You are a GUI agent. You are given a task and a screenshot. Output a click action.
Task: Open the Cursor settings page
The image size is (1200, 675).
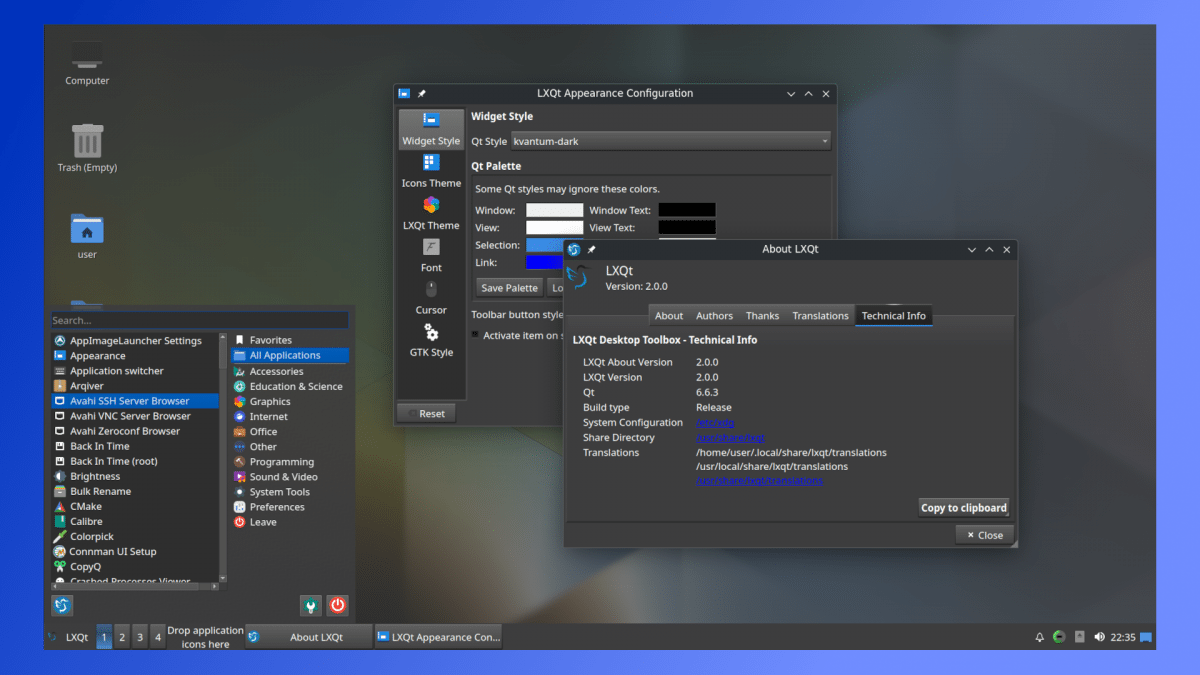click(431, 297)
